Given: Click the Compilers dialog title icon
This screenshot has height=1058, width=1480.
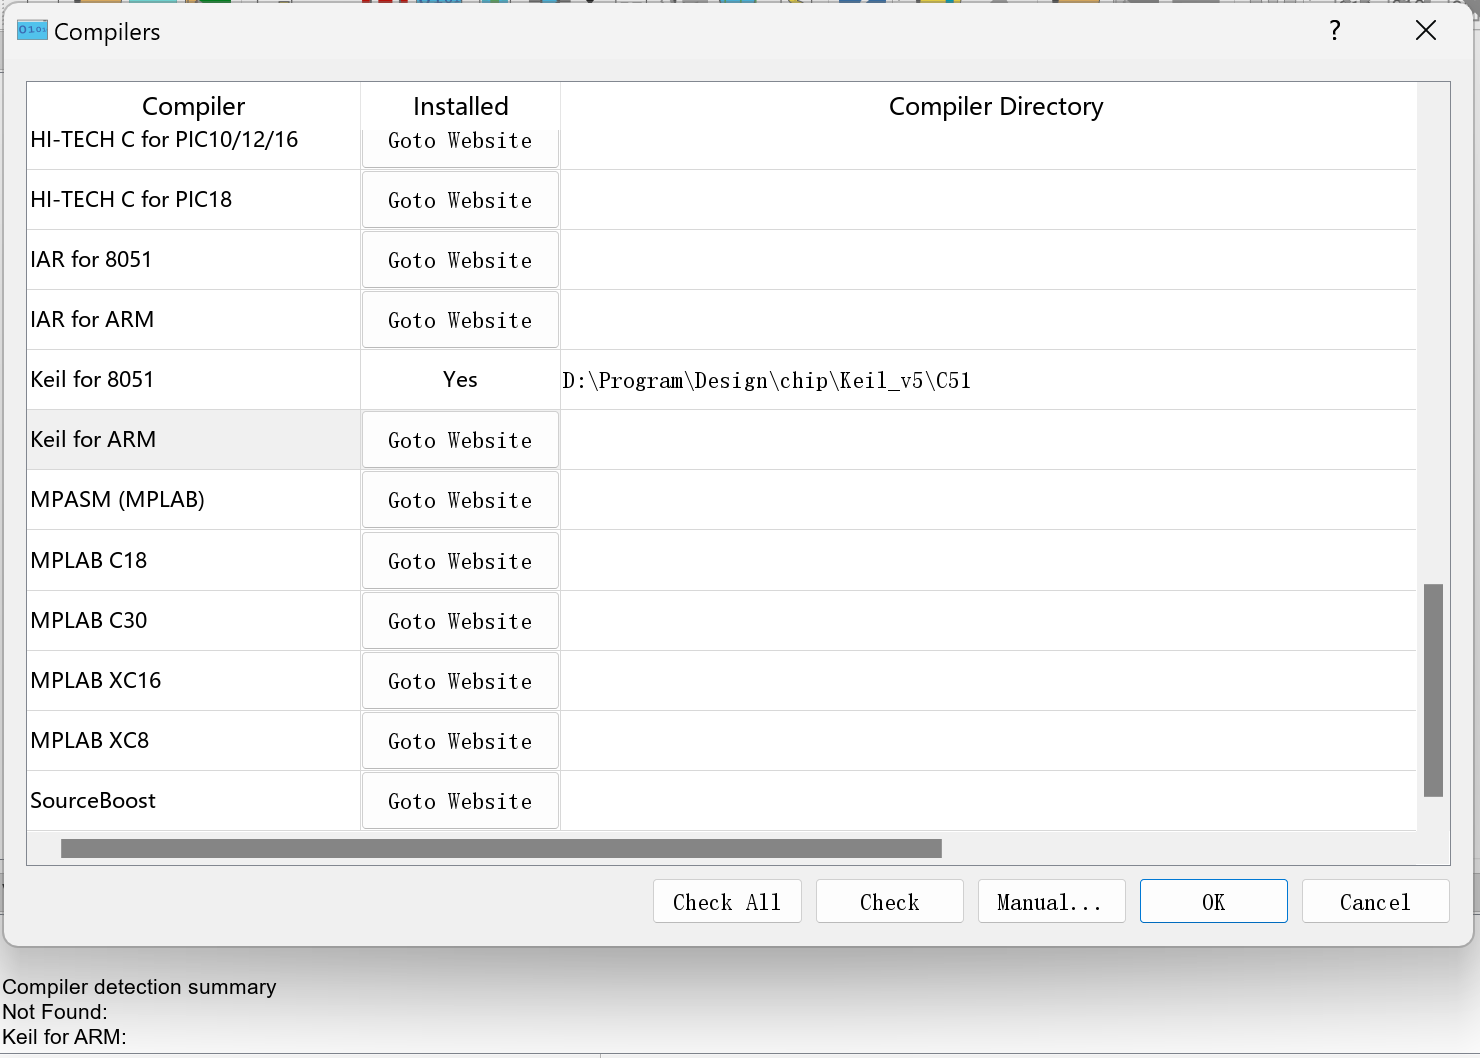Looking at the screenshot, I should pos(32,30).
